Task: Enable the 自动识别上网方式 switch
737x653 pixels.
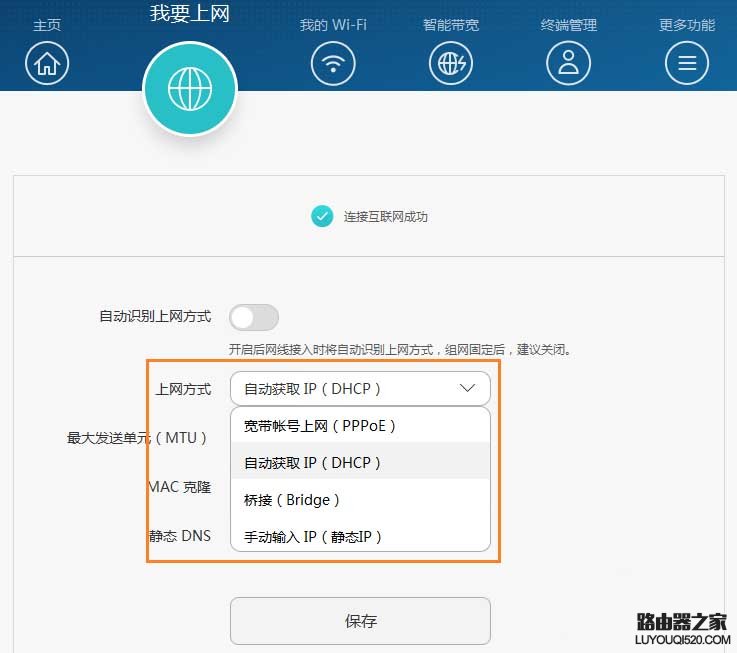Action: [254, 317]
